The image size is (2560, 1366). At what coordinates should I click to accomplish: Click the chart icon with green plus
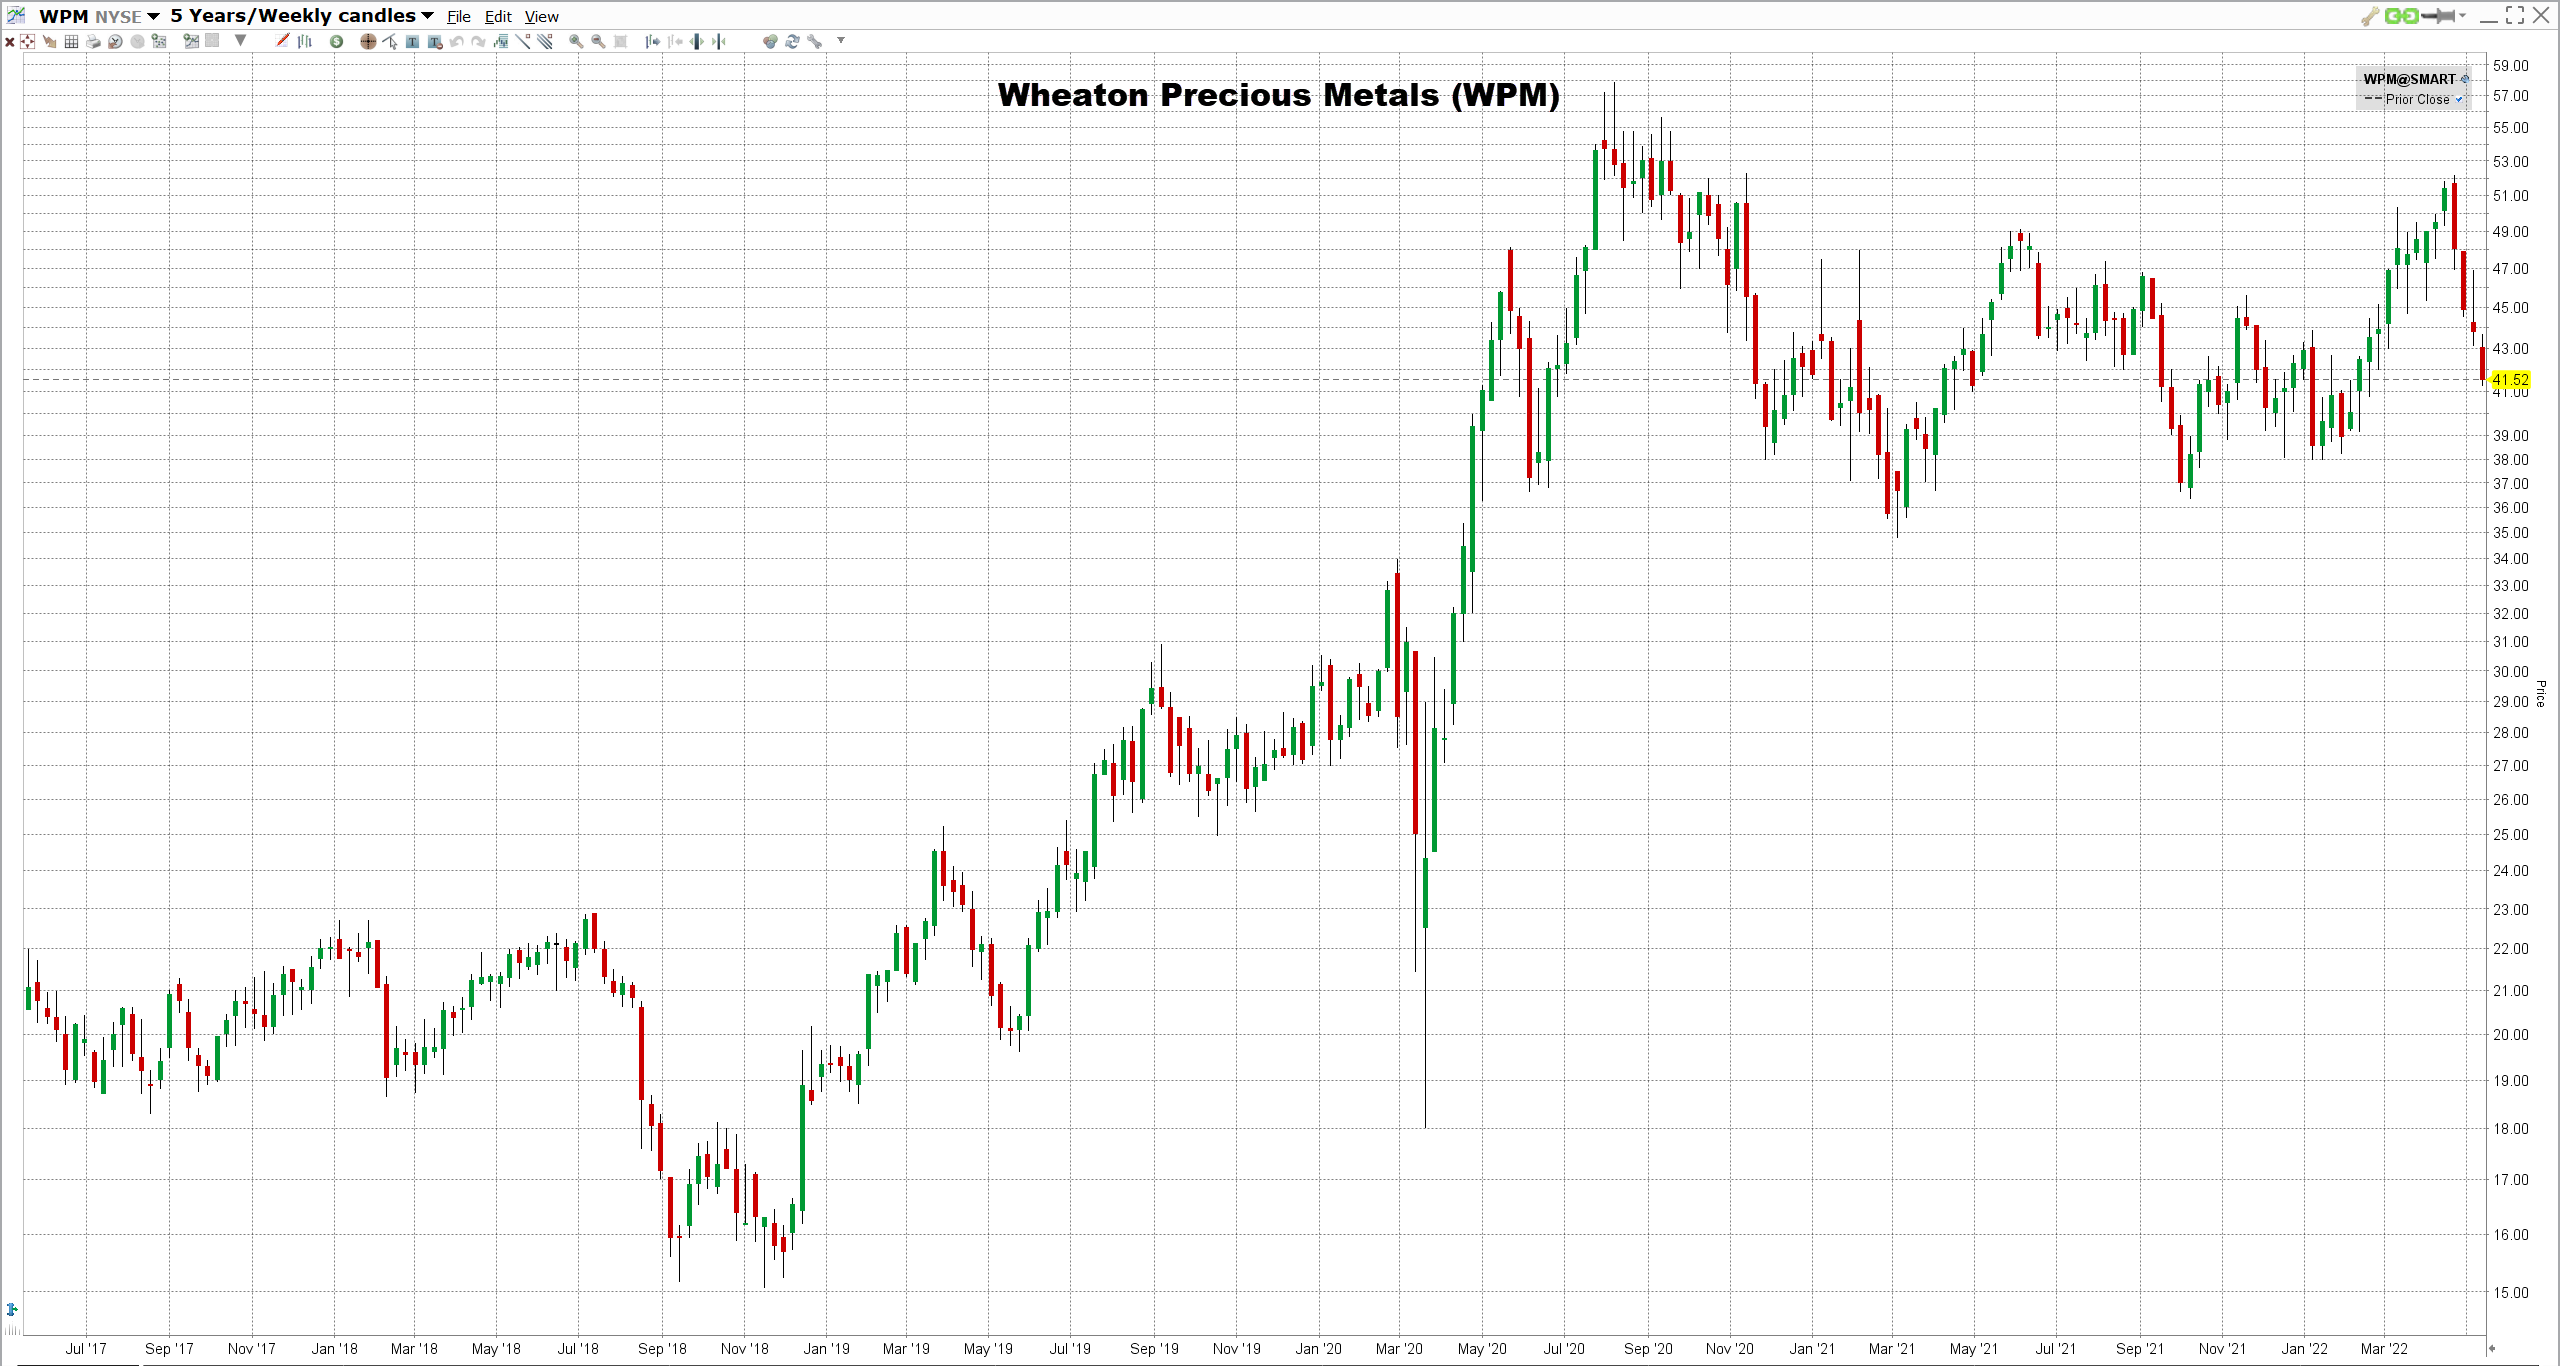tap(190, 41)
